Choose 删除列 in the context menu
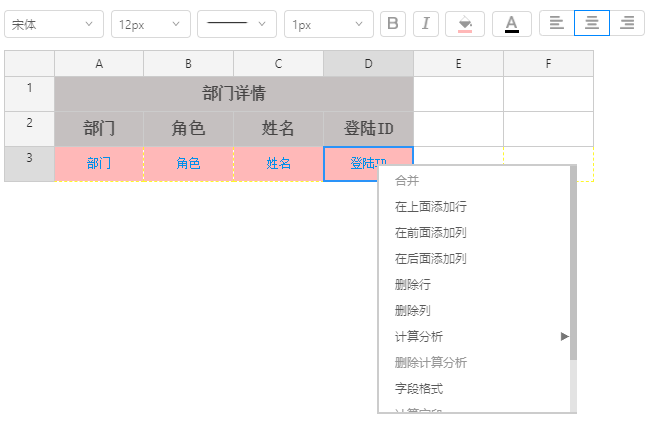Screen dimensions: 651x425 [413, 311]
